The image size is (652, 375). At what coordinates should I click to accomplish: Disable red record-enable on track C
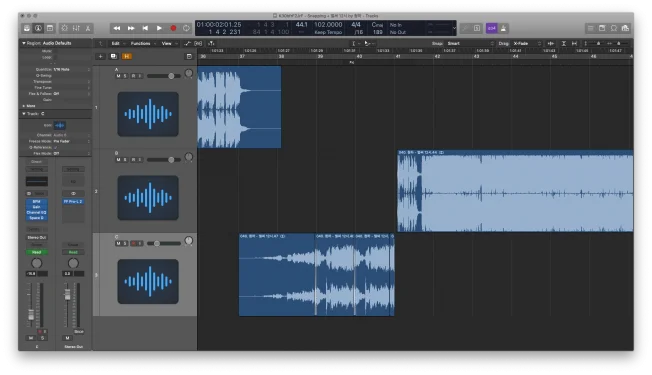pos(133,243)
